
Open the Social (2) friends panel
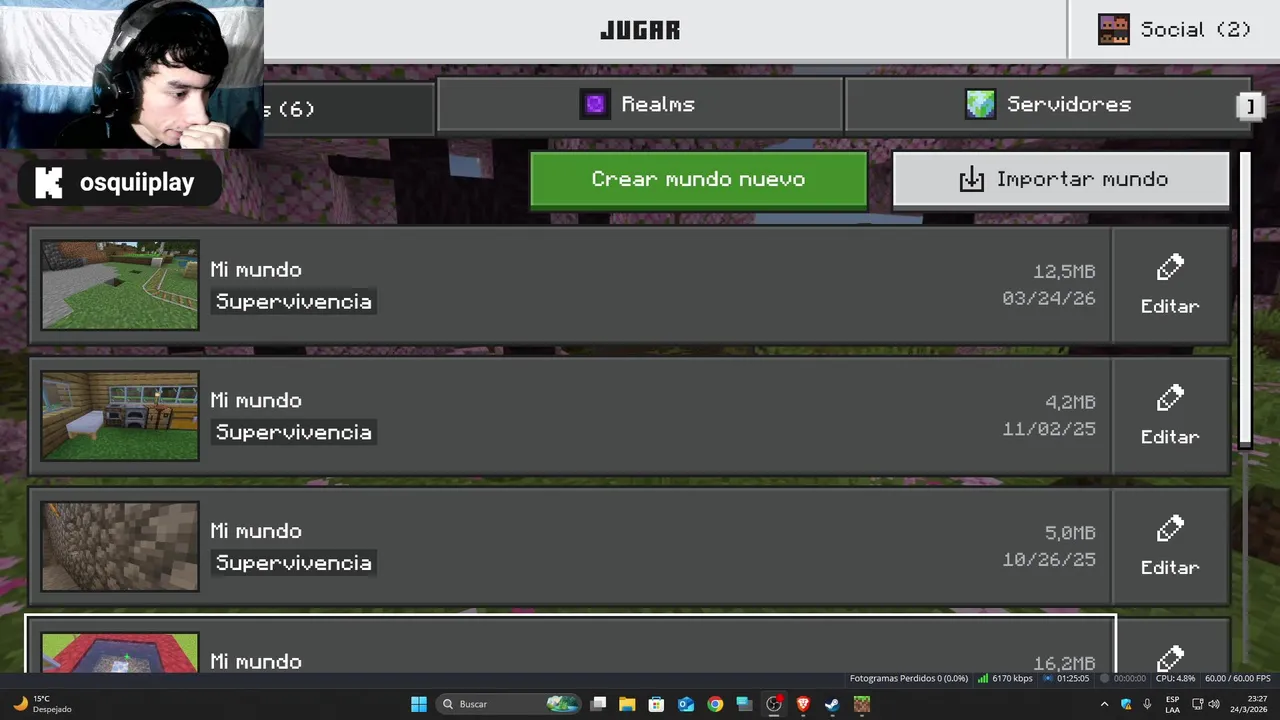click(x=1174, y=30)
